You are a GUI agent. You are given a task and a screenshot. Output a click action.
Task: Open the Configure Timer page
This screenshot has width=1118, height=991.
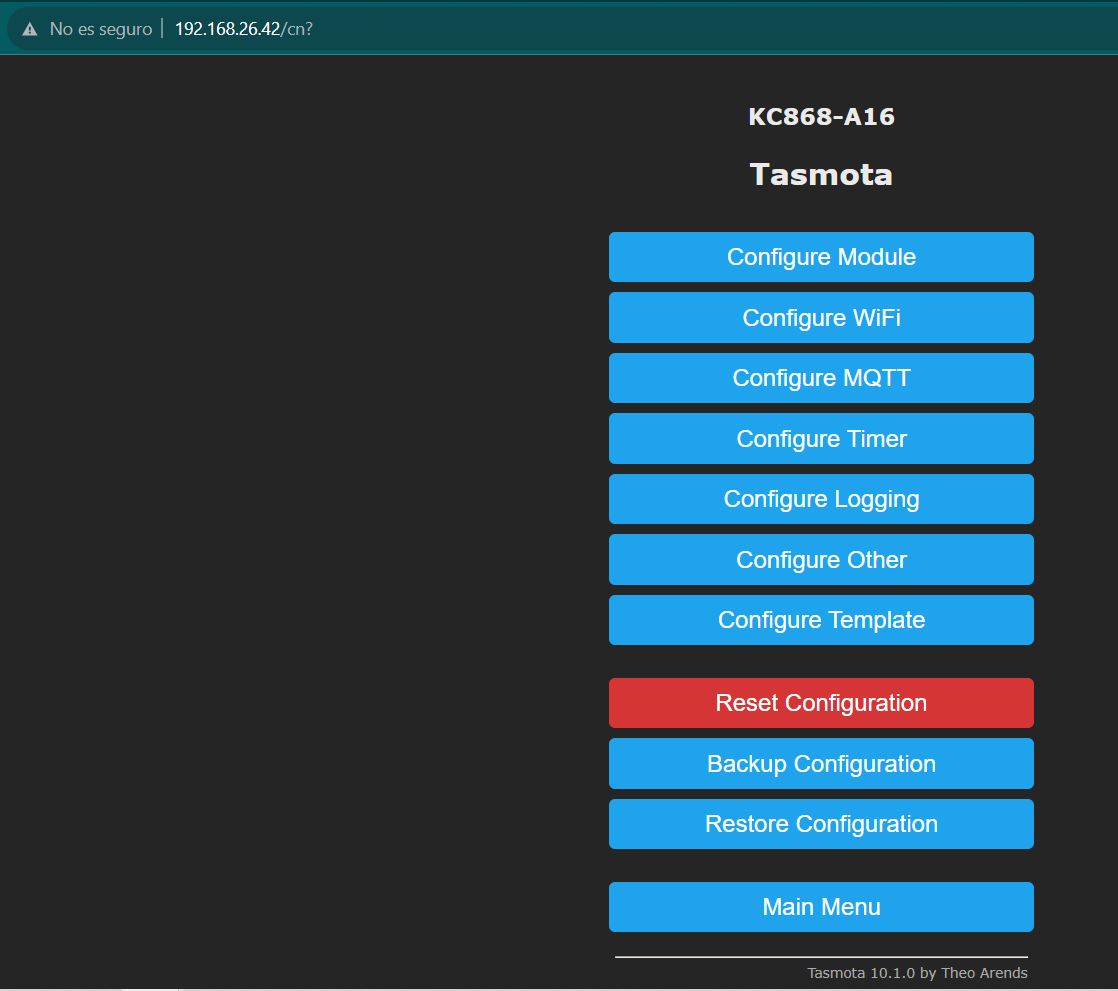tap(820, 439)
